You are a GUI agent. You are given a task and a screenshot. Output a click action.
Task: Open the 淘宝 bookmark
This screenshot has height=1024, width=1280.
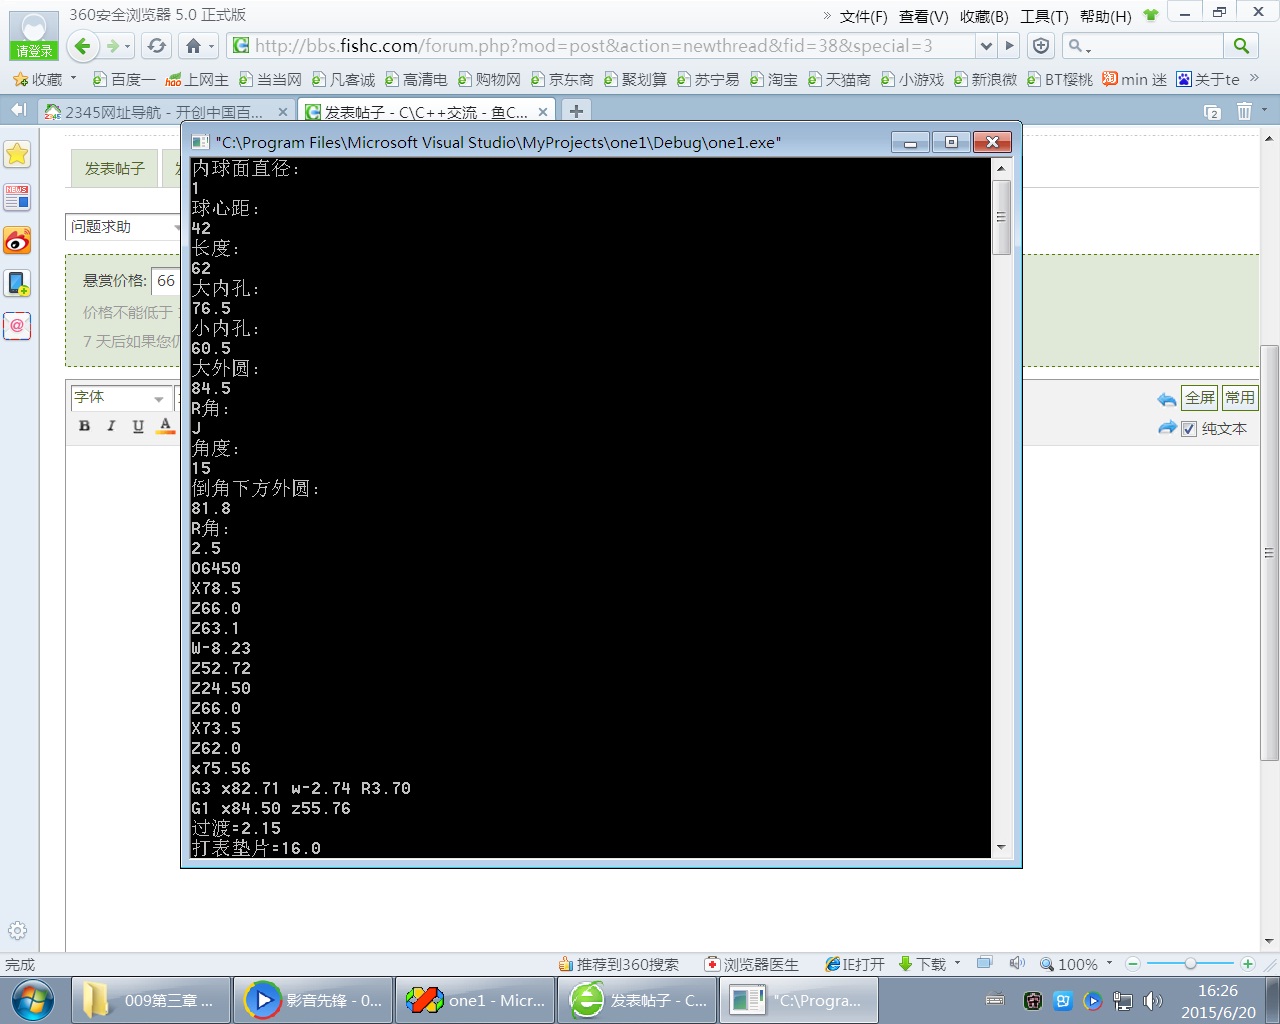(774, 79)
